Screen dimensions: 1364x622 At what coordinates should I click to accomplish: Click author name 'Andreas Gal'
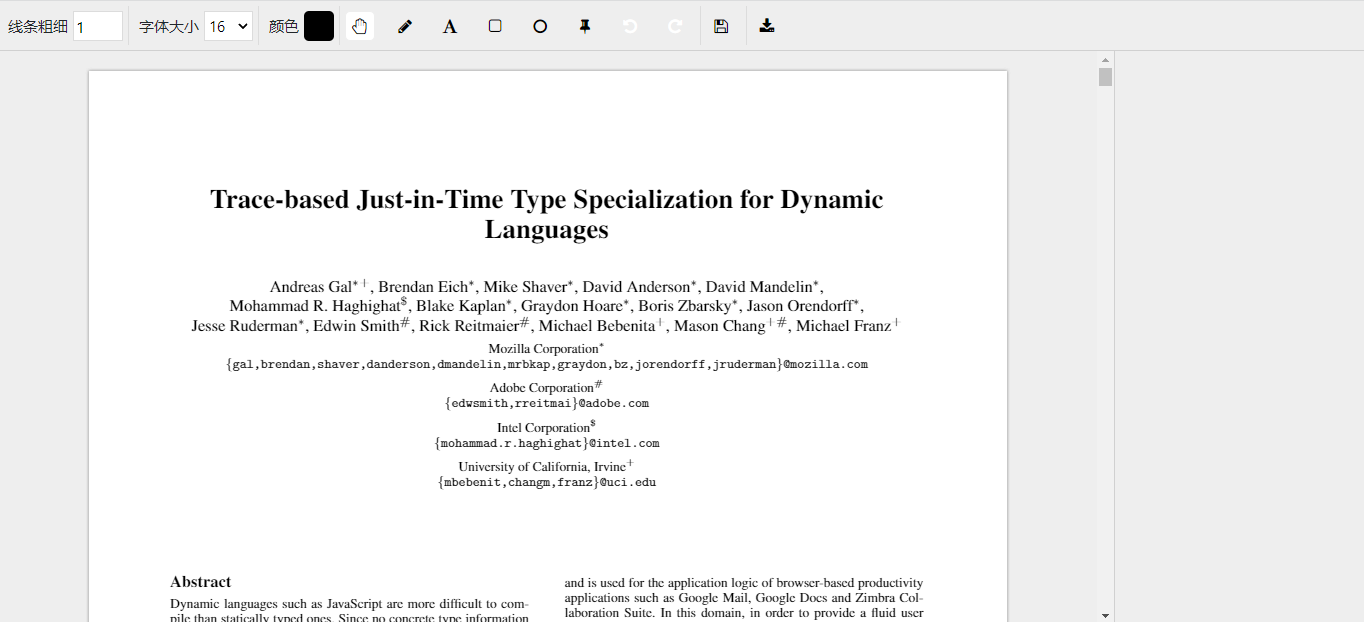(x=311, y=287)
